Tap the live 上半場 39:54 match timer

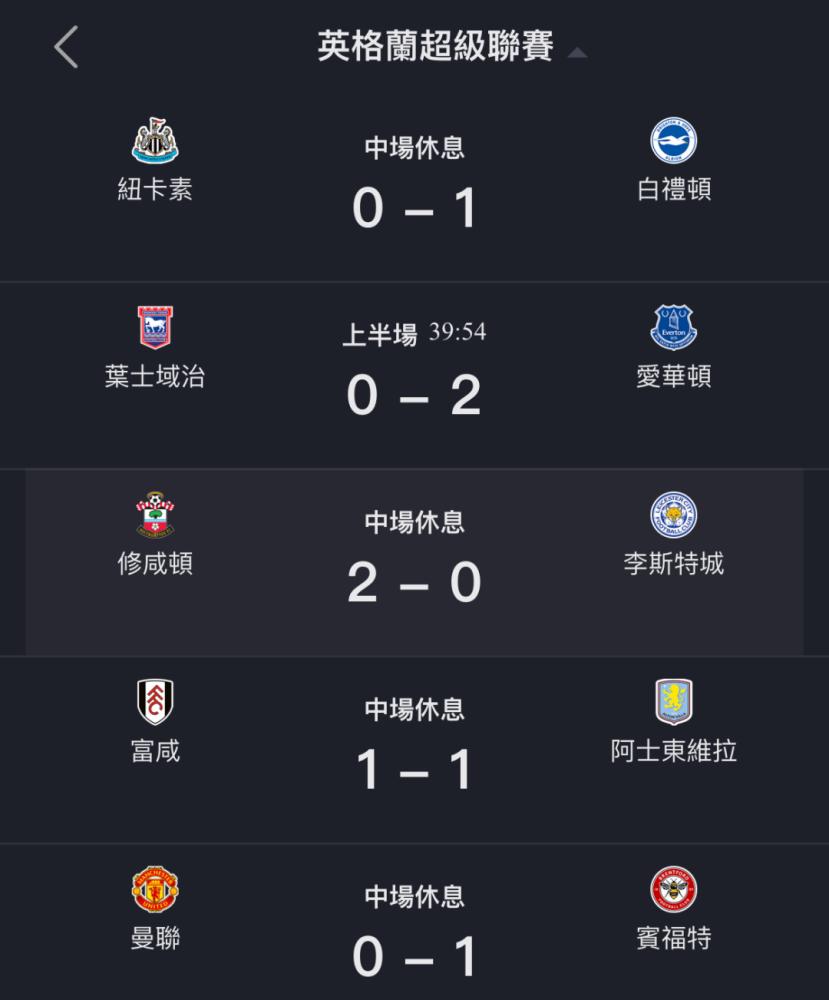click(414, 333)
